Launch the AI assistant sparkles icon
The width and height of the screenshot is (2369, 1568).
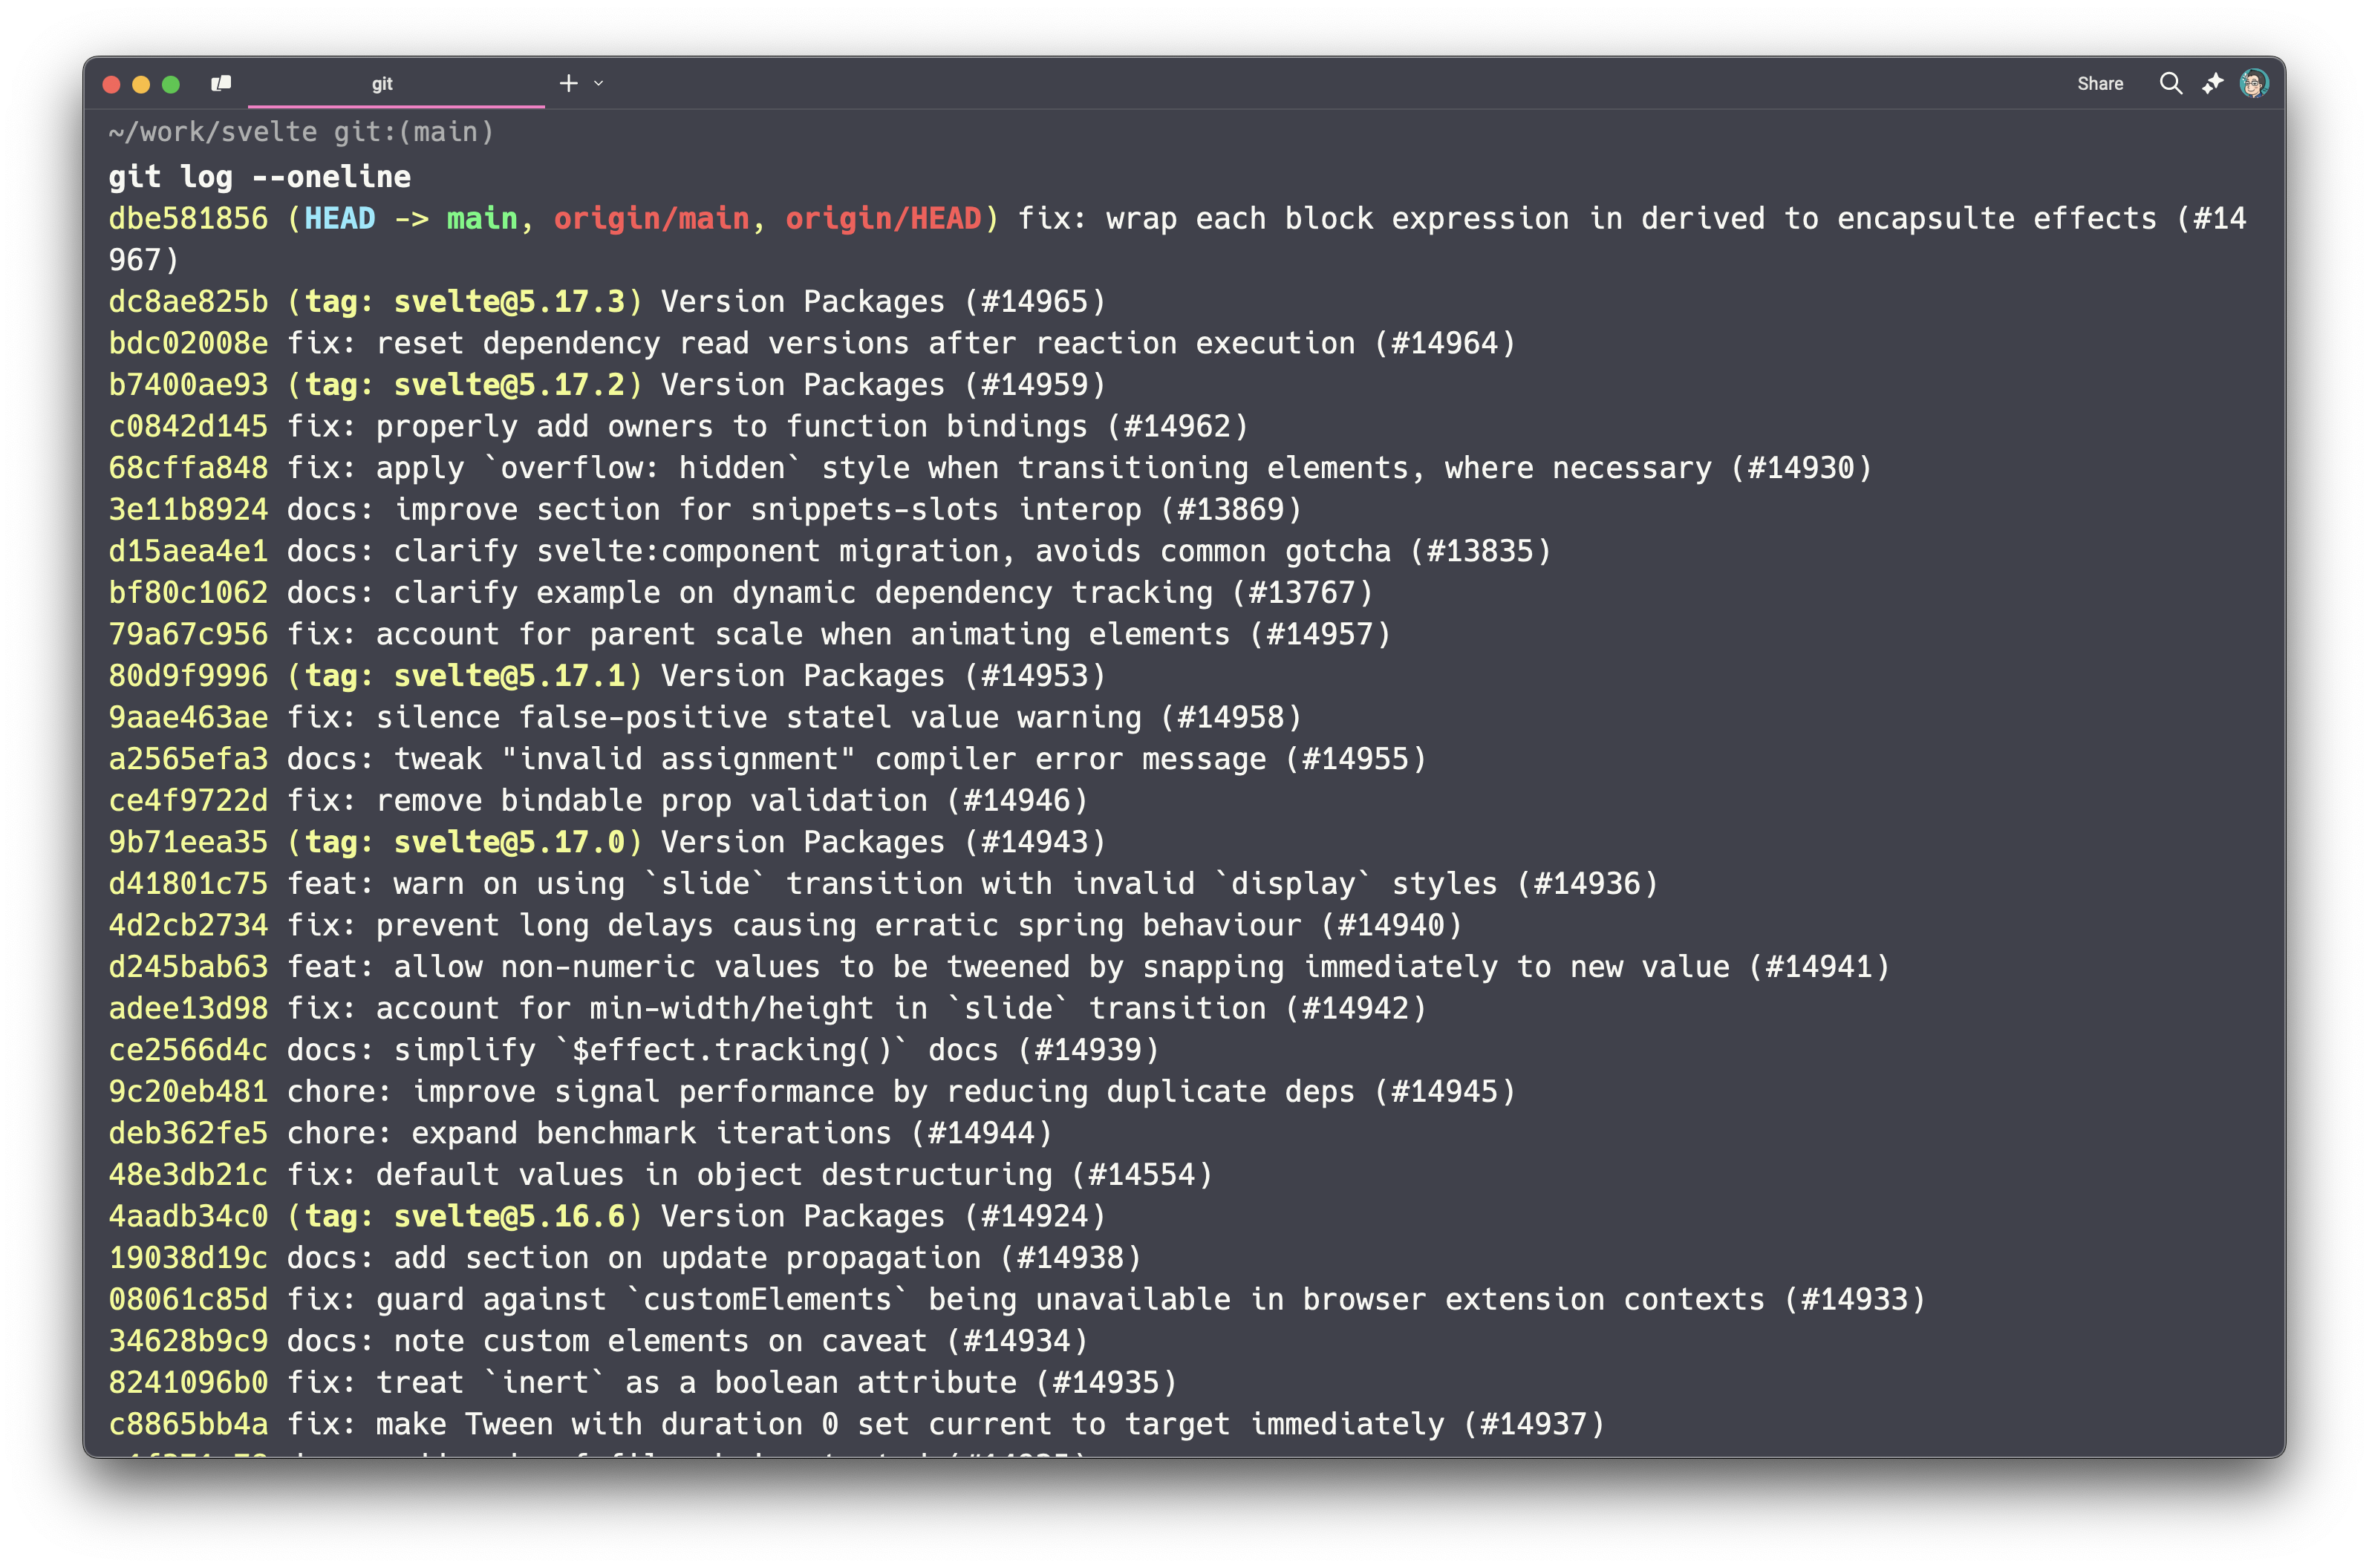(2212, 84)
